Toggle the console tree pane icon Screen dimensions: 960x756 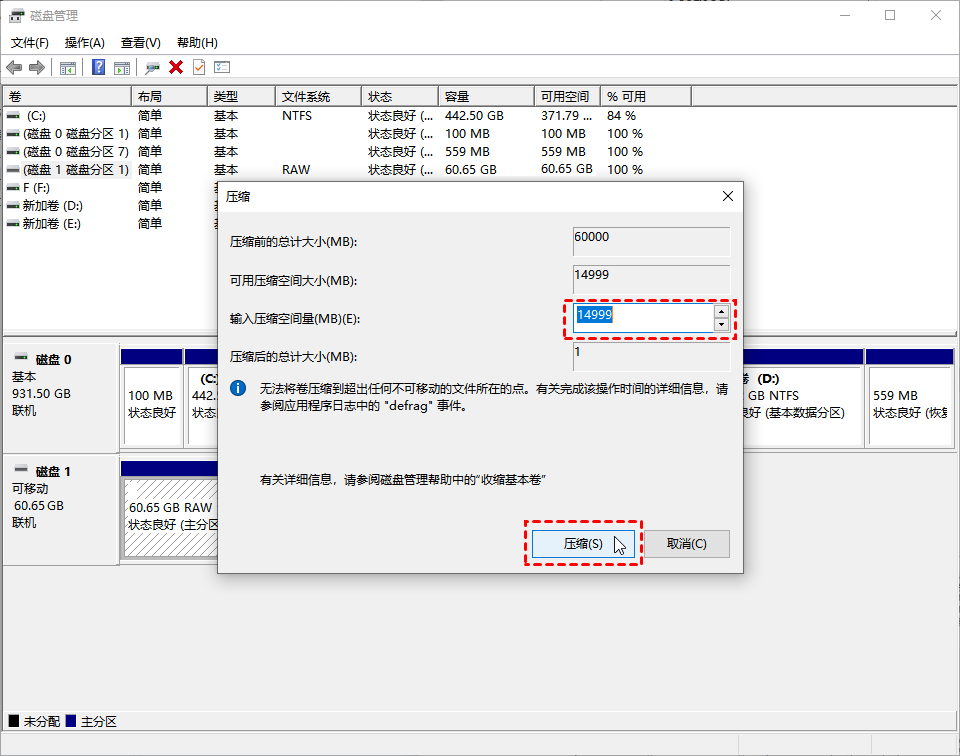[x=67, y=67]
